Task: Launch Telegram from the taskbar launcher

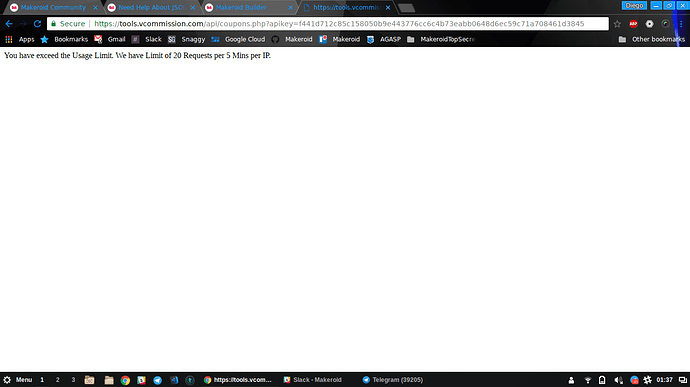Action: pos(158,380)
